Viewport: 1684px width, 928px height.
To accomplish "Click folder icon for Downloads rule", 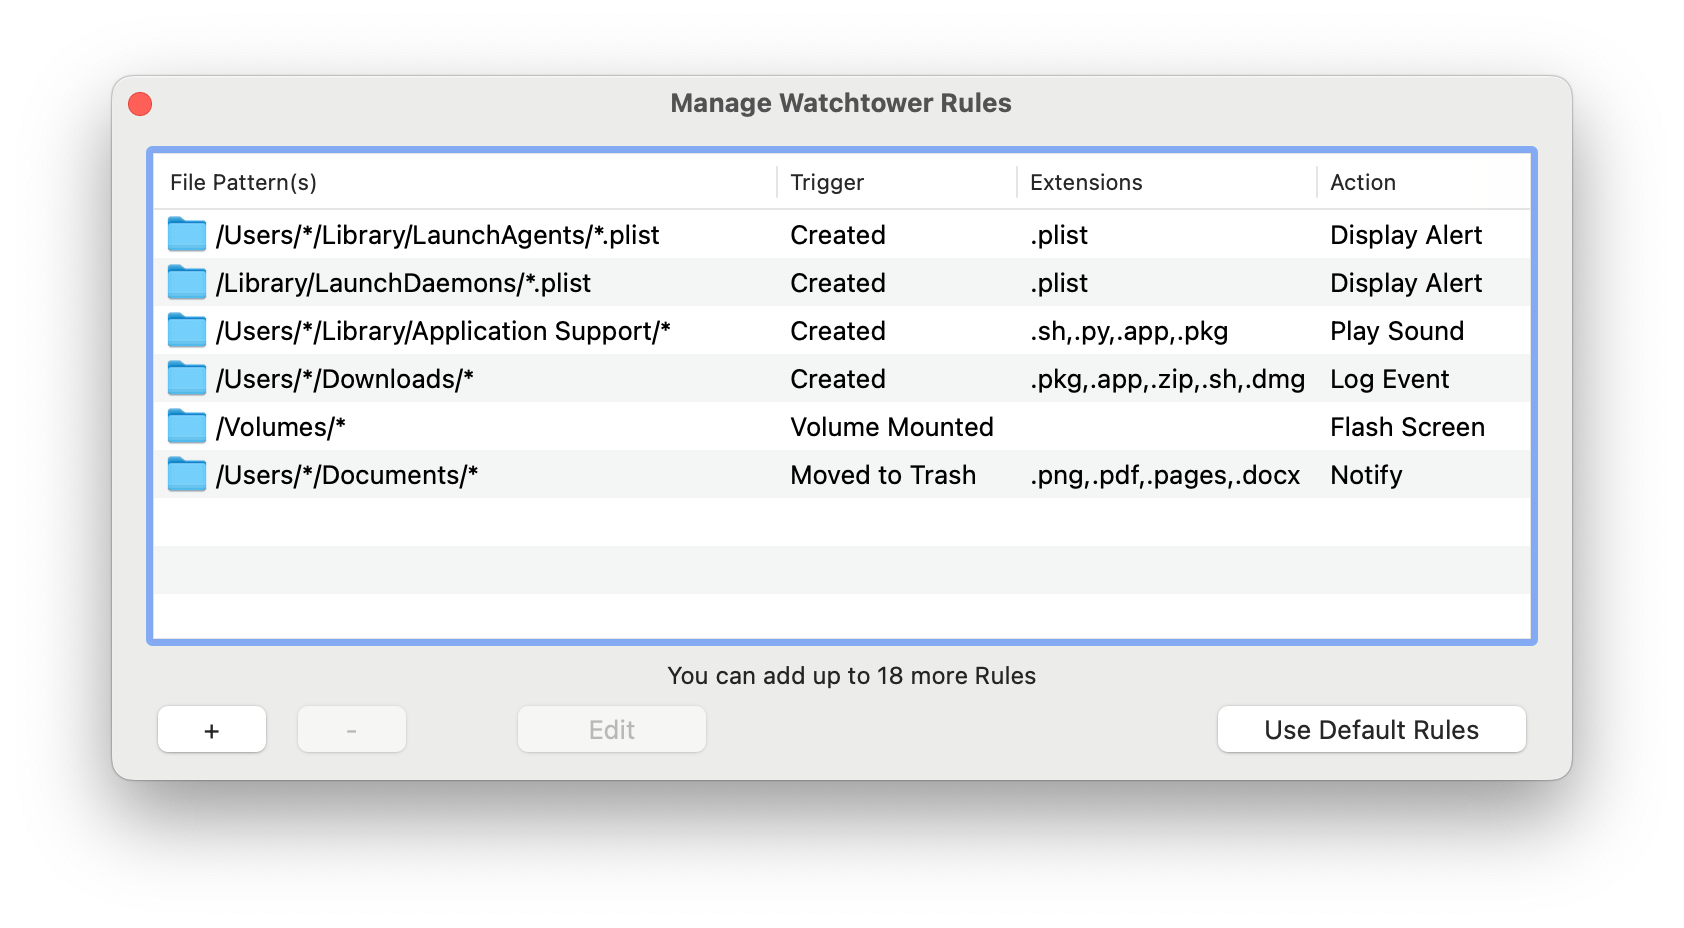I will click(x=187, y=379).
